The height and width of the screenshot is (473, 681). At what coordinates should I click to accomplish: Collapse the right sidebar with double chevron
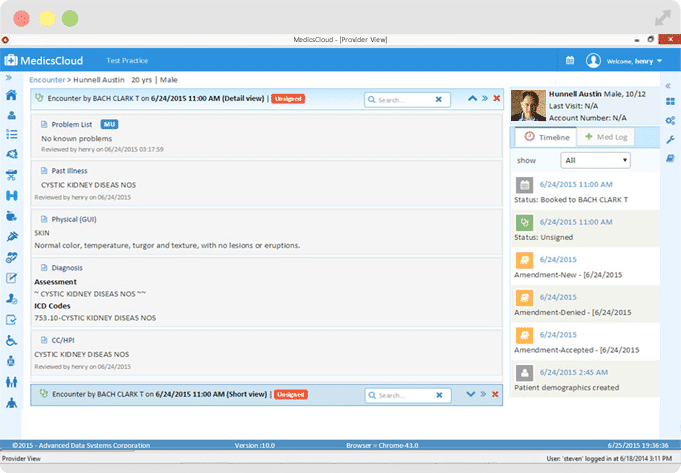coord(668,86)
